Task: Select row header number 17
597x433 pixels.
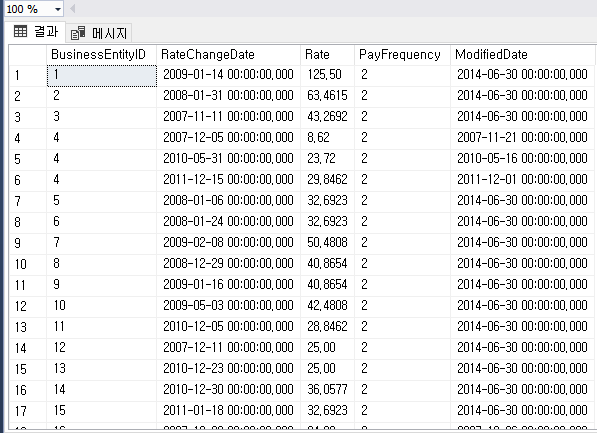Action: pyautogui.click(x=28, y=411)
